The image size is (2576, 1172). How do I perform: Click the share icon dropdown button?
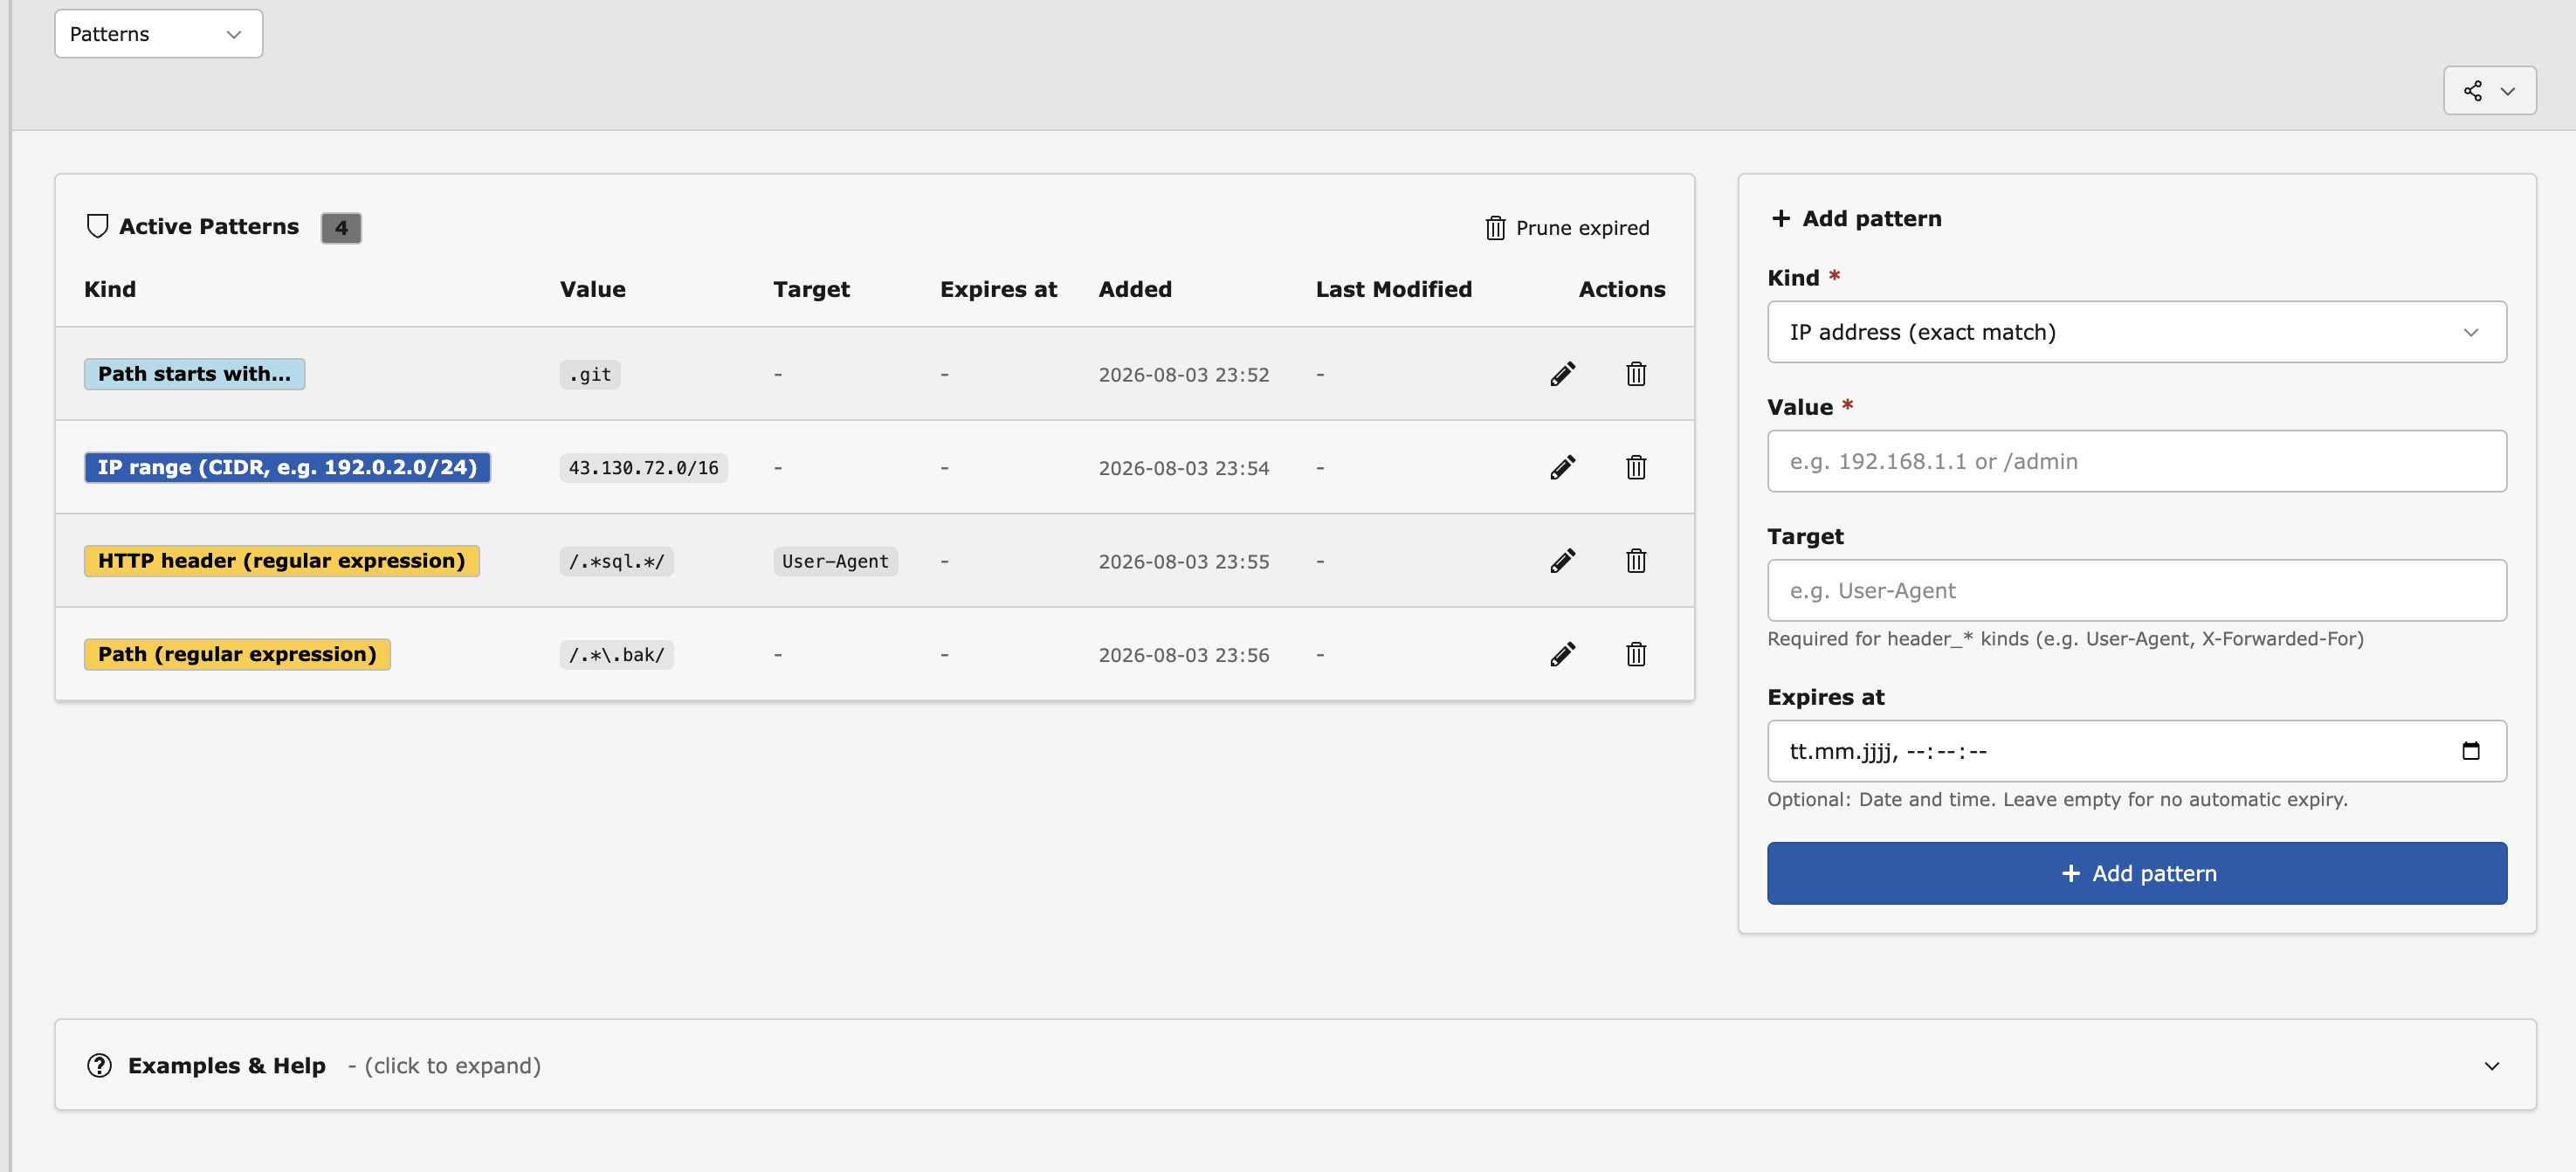coord(2489,91)
